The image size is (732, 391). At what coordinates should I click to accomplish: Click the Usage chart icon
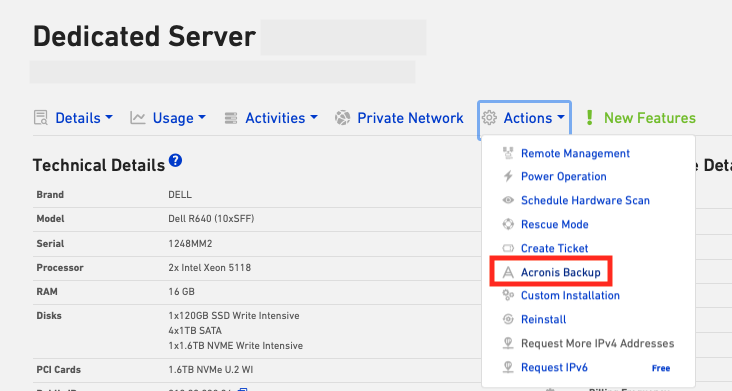pos(137,118)
